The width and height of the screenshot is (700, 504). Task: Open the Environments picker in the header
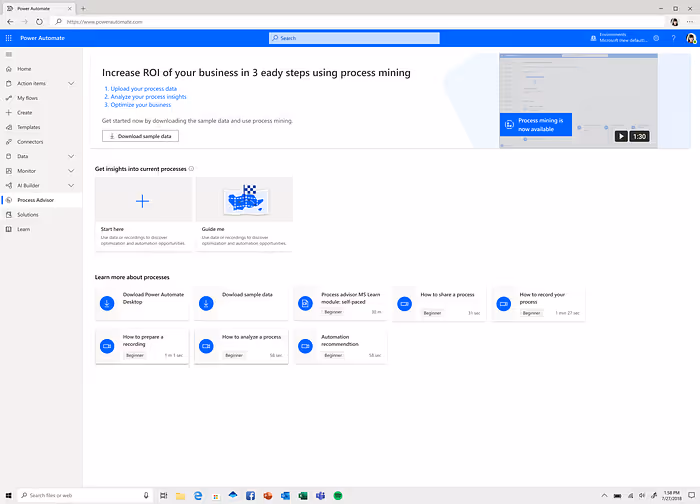tap(619, 38)
